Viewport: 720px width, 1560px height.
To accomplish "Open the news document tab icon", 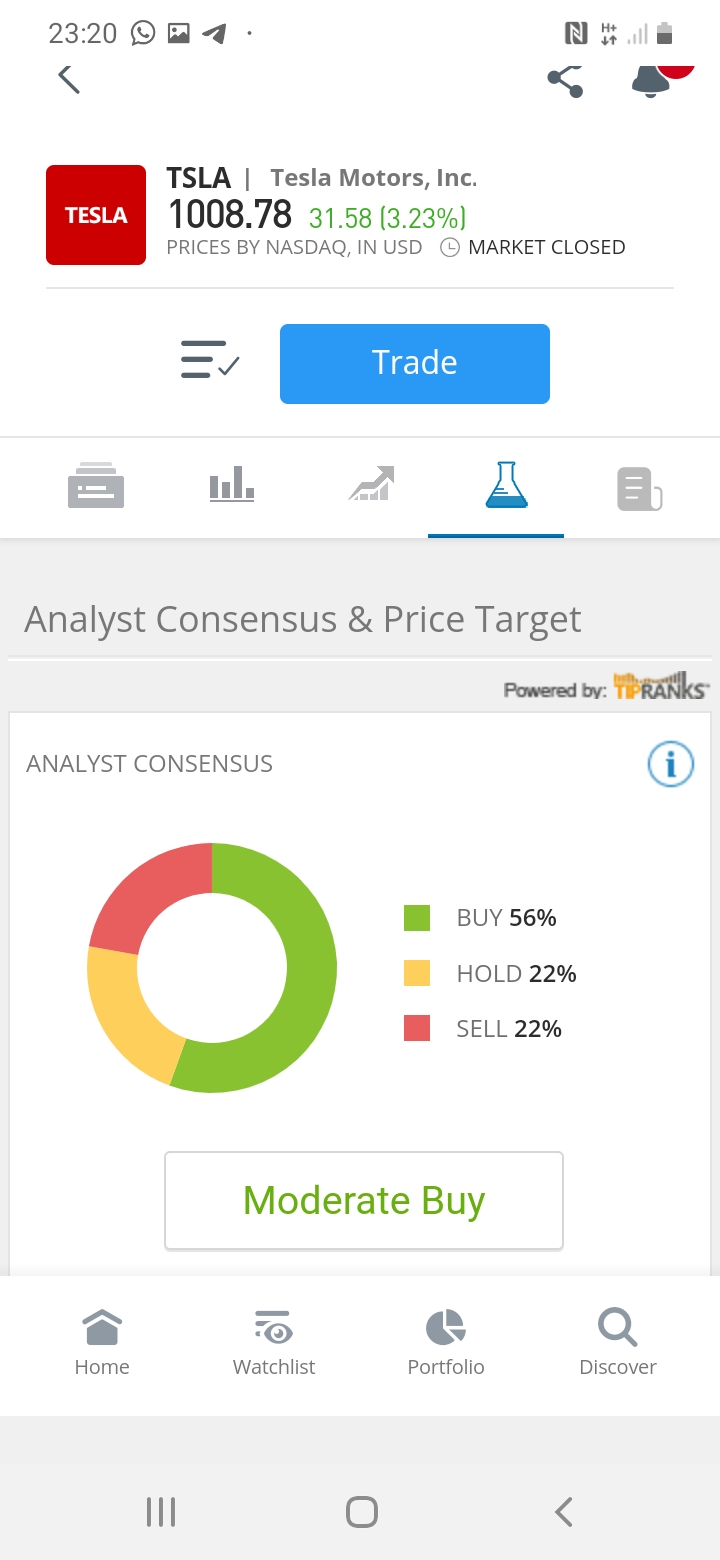I will [x=640, y=489].
